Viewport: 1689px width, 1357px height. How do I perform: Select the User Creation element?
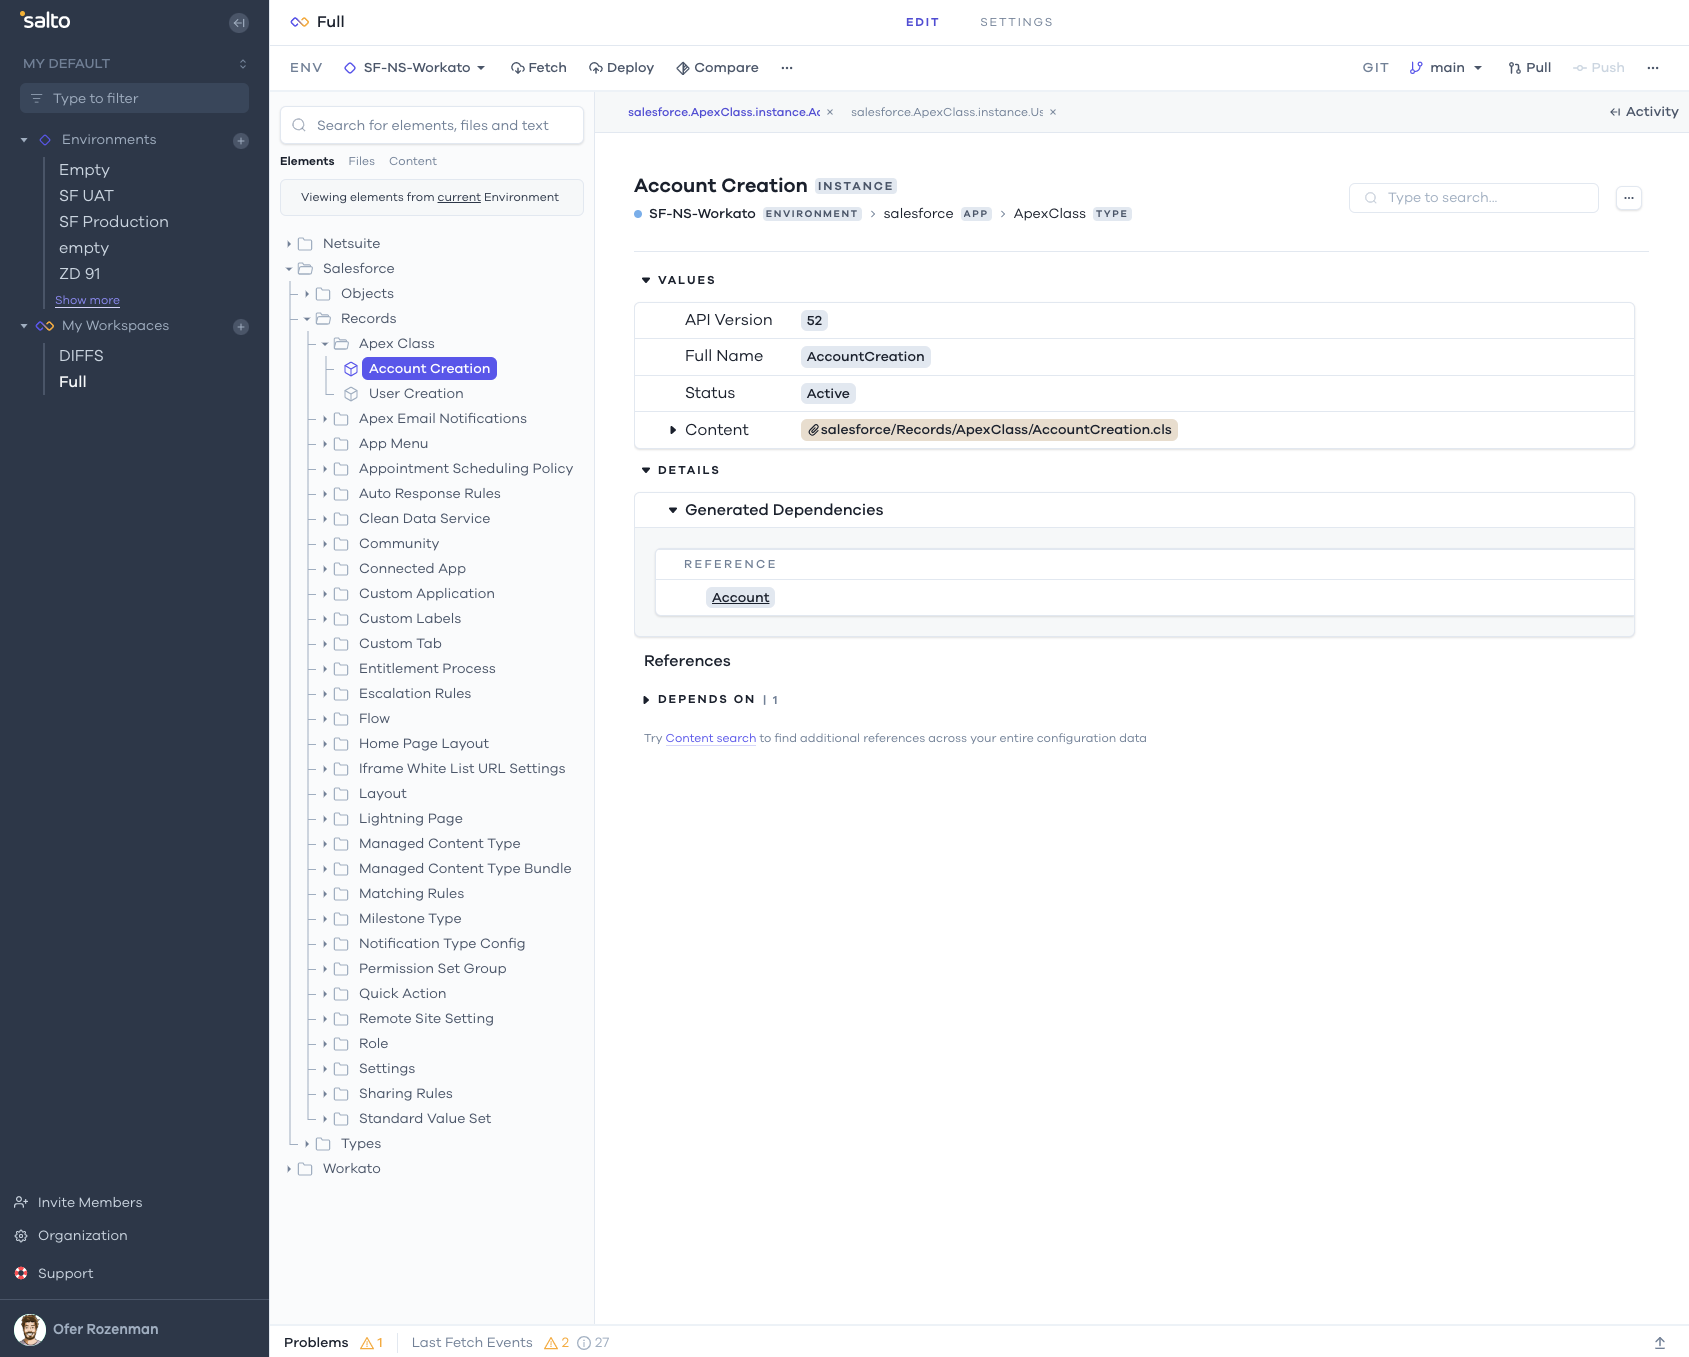(415, 394)
